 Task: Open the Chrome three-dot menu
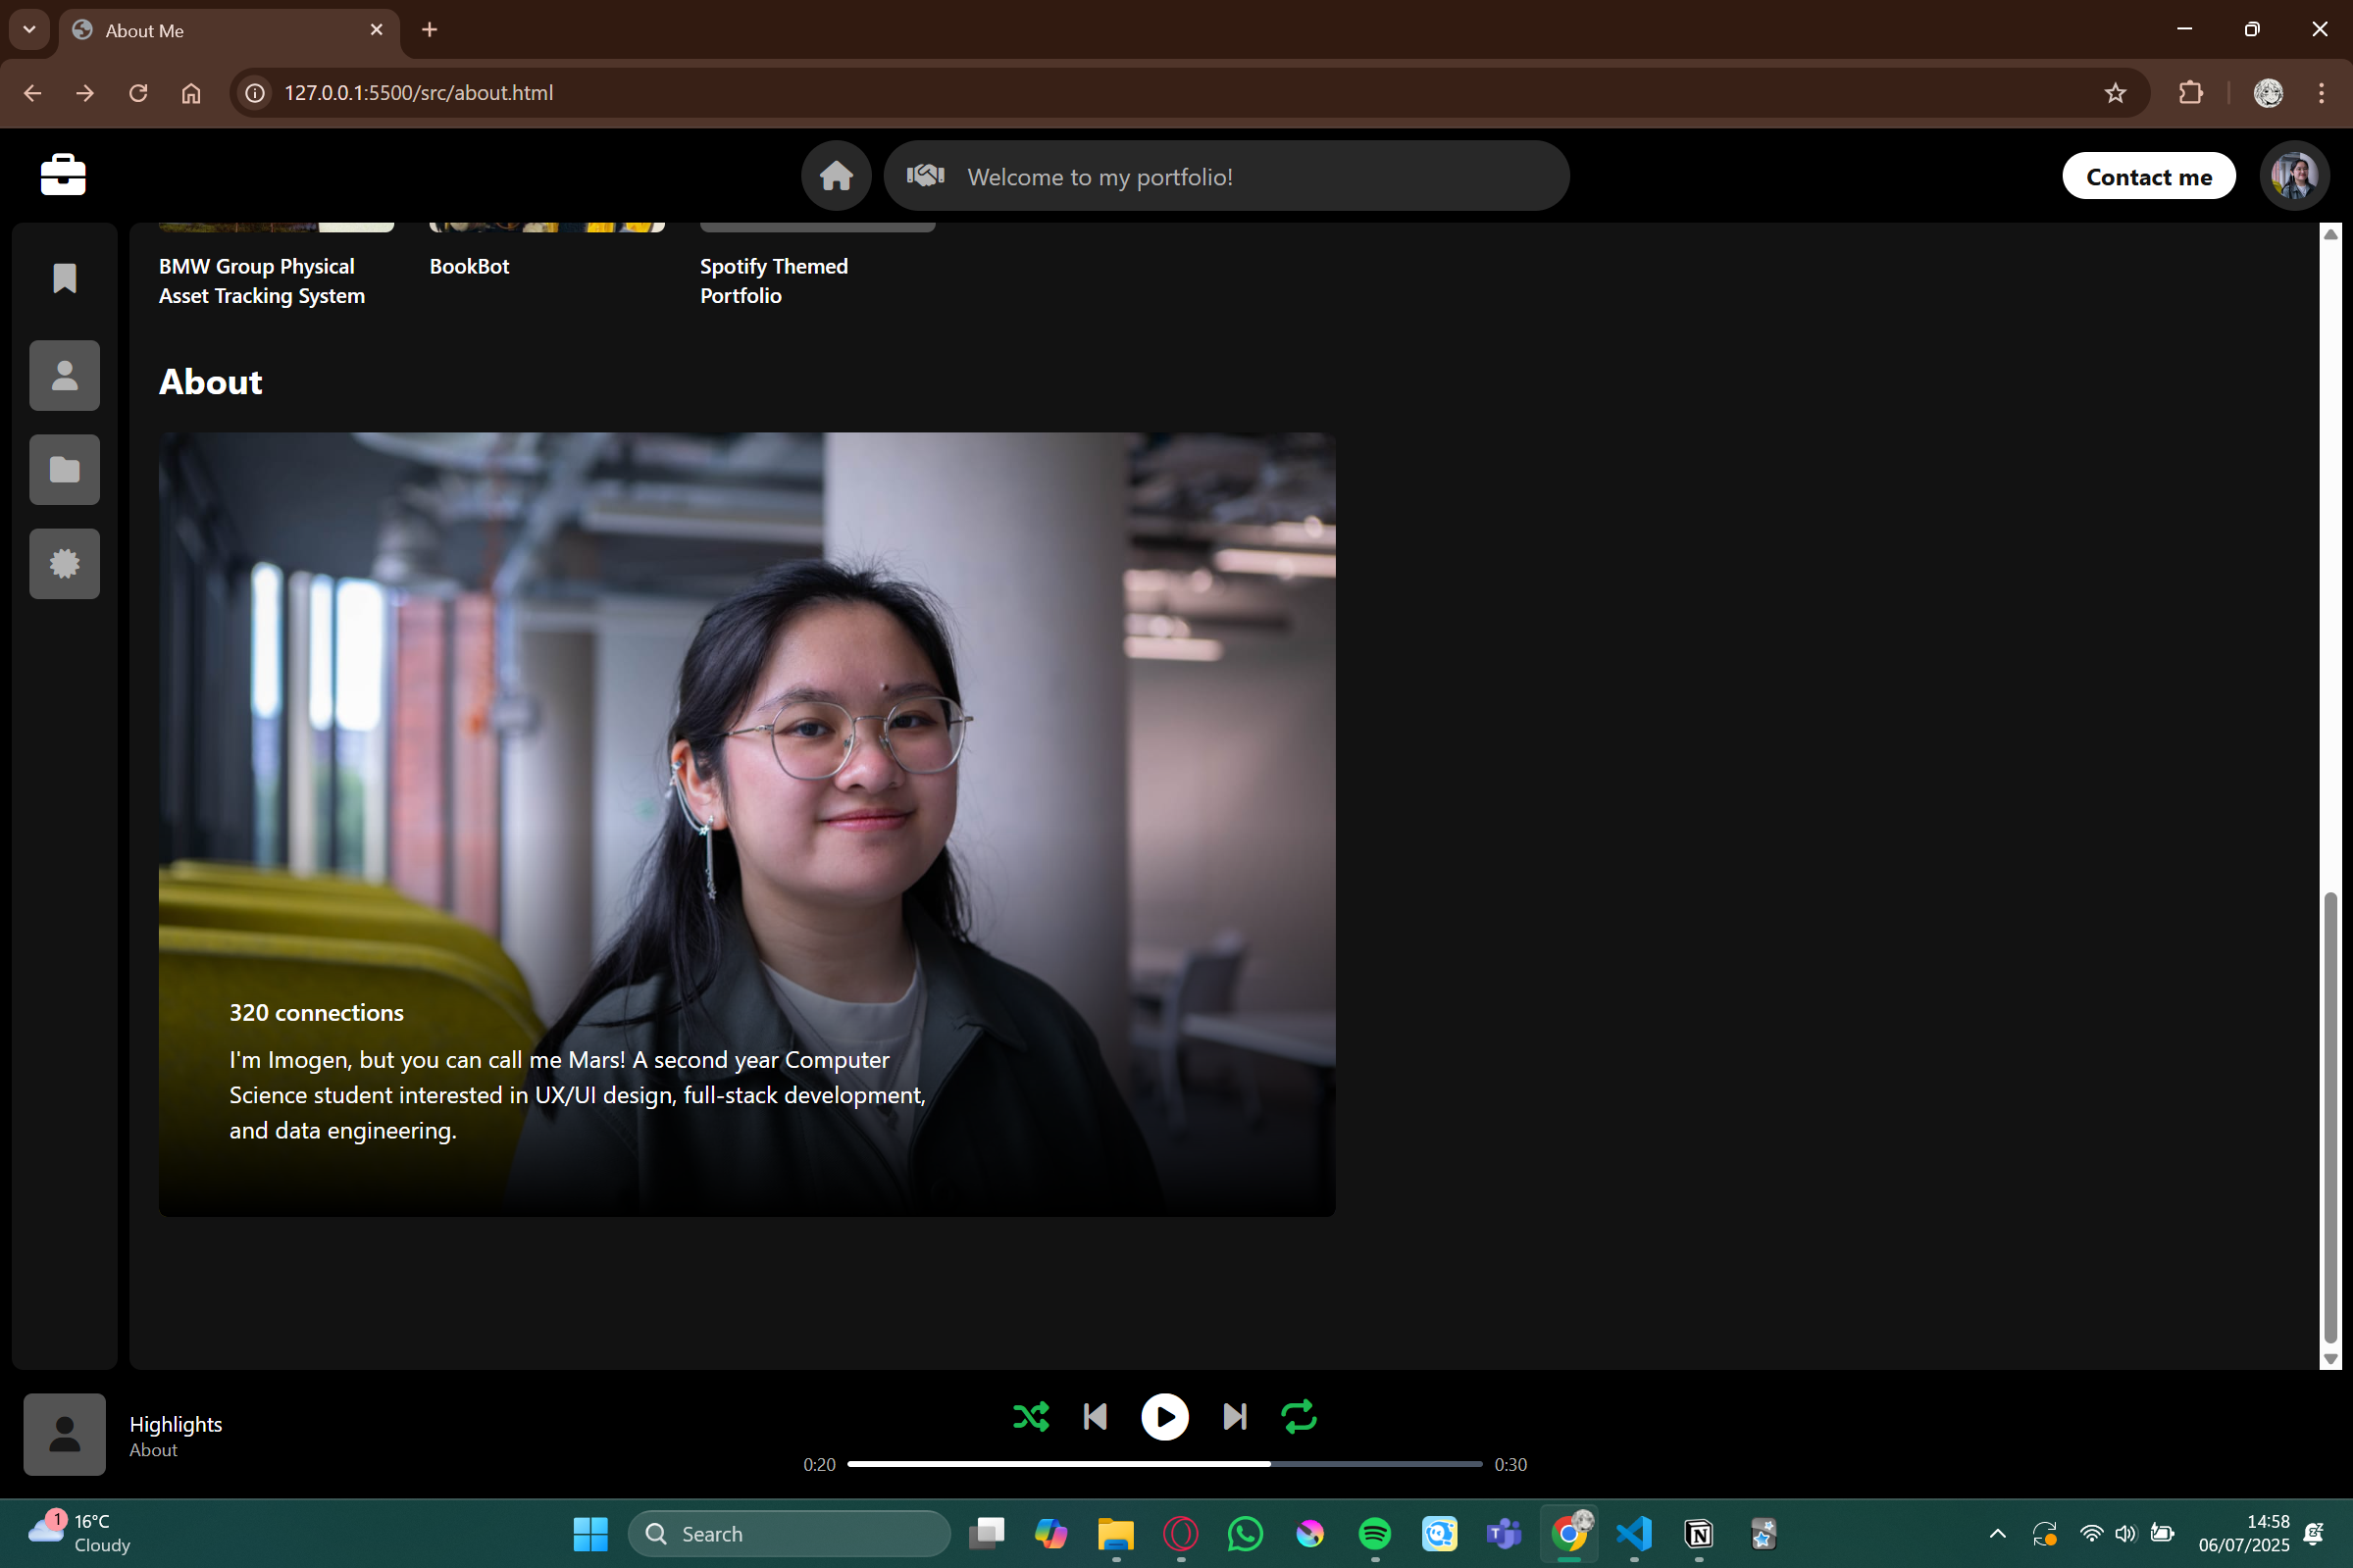(2321, 93)
